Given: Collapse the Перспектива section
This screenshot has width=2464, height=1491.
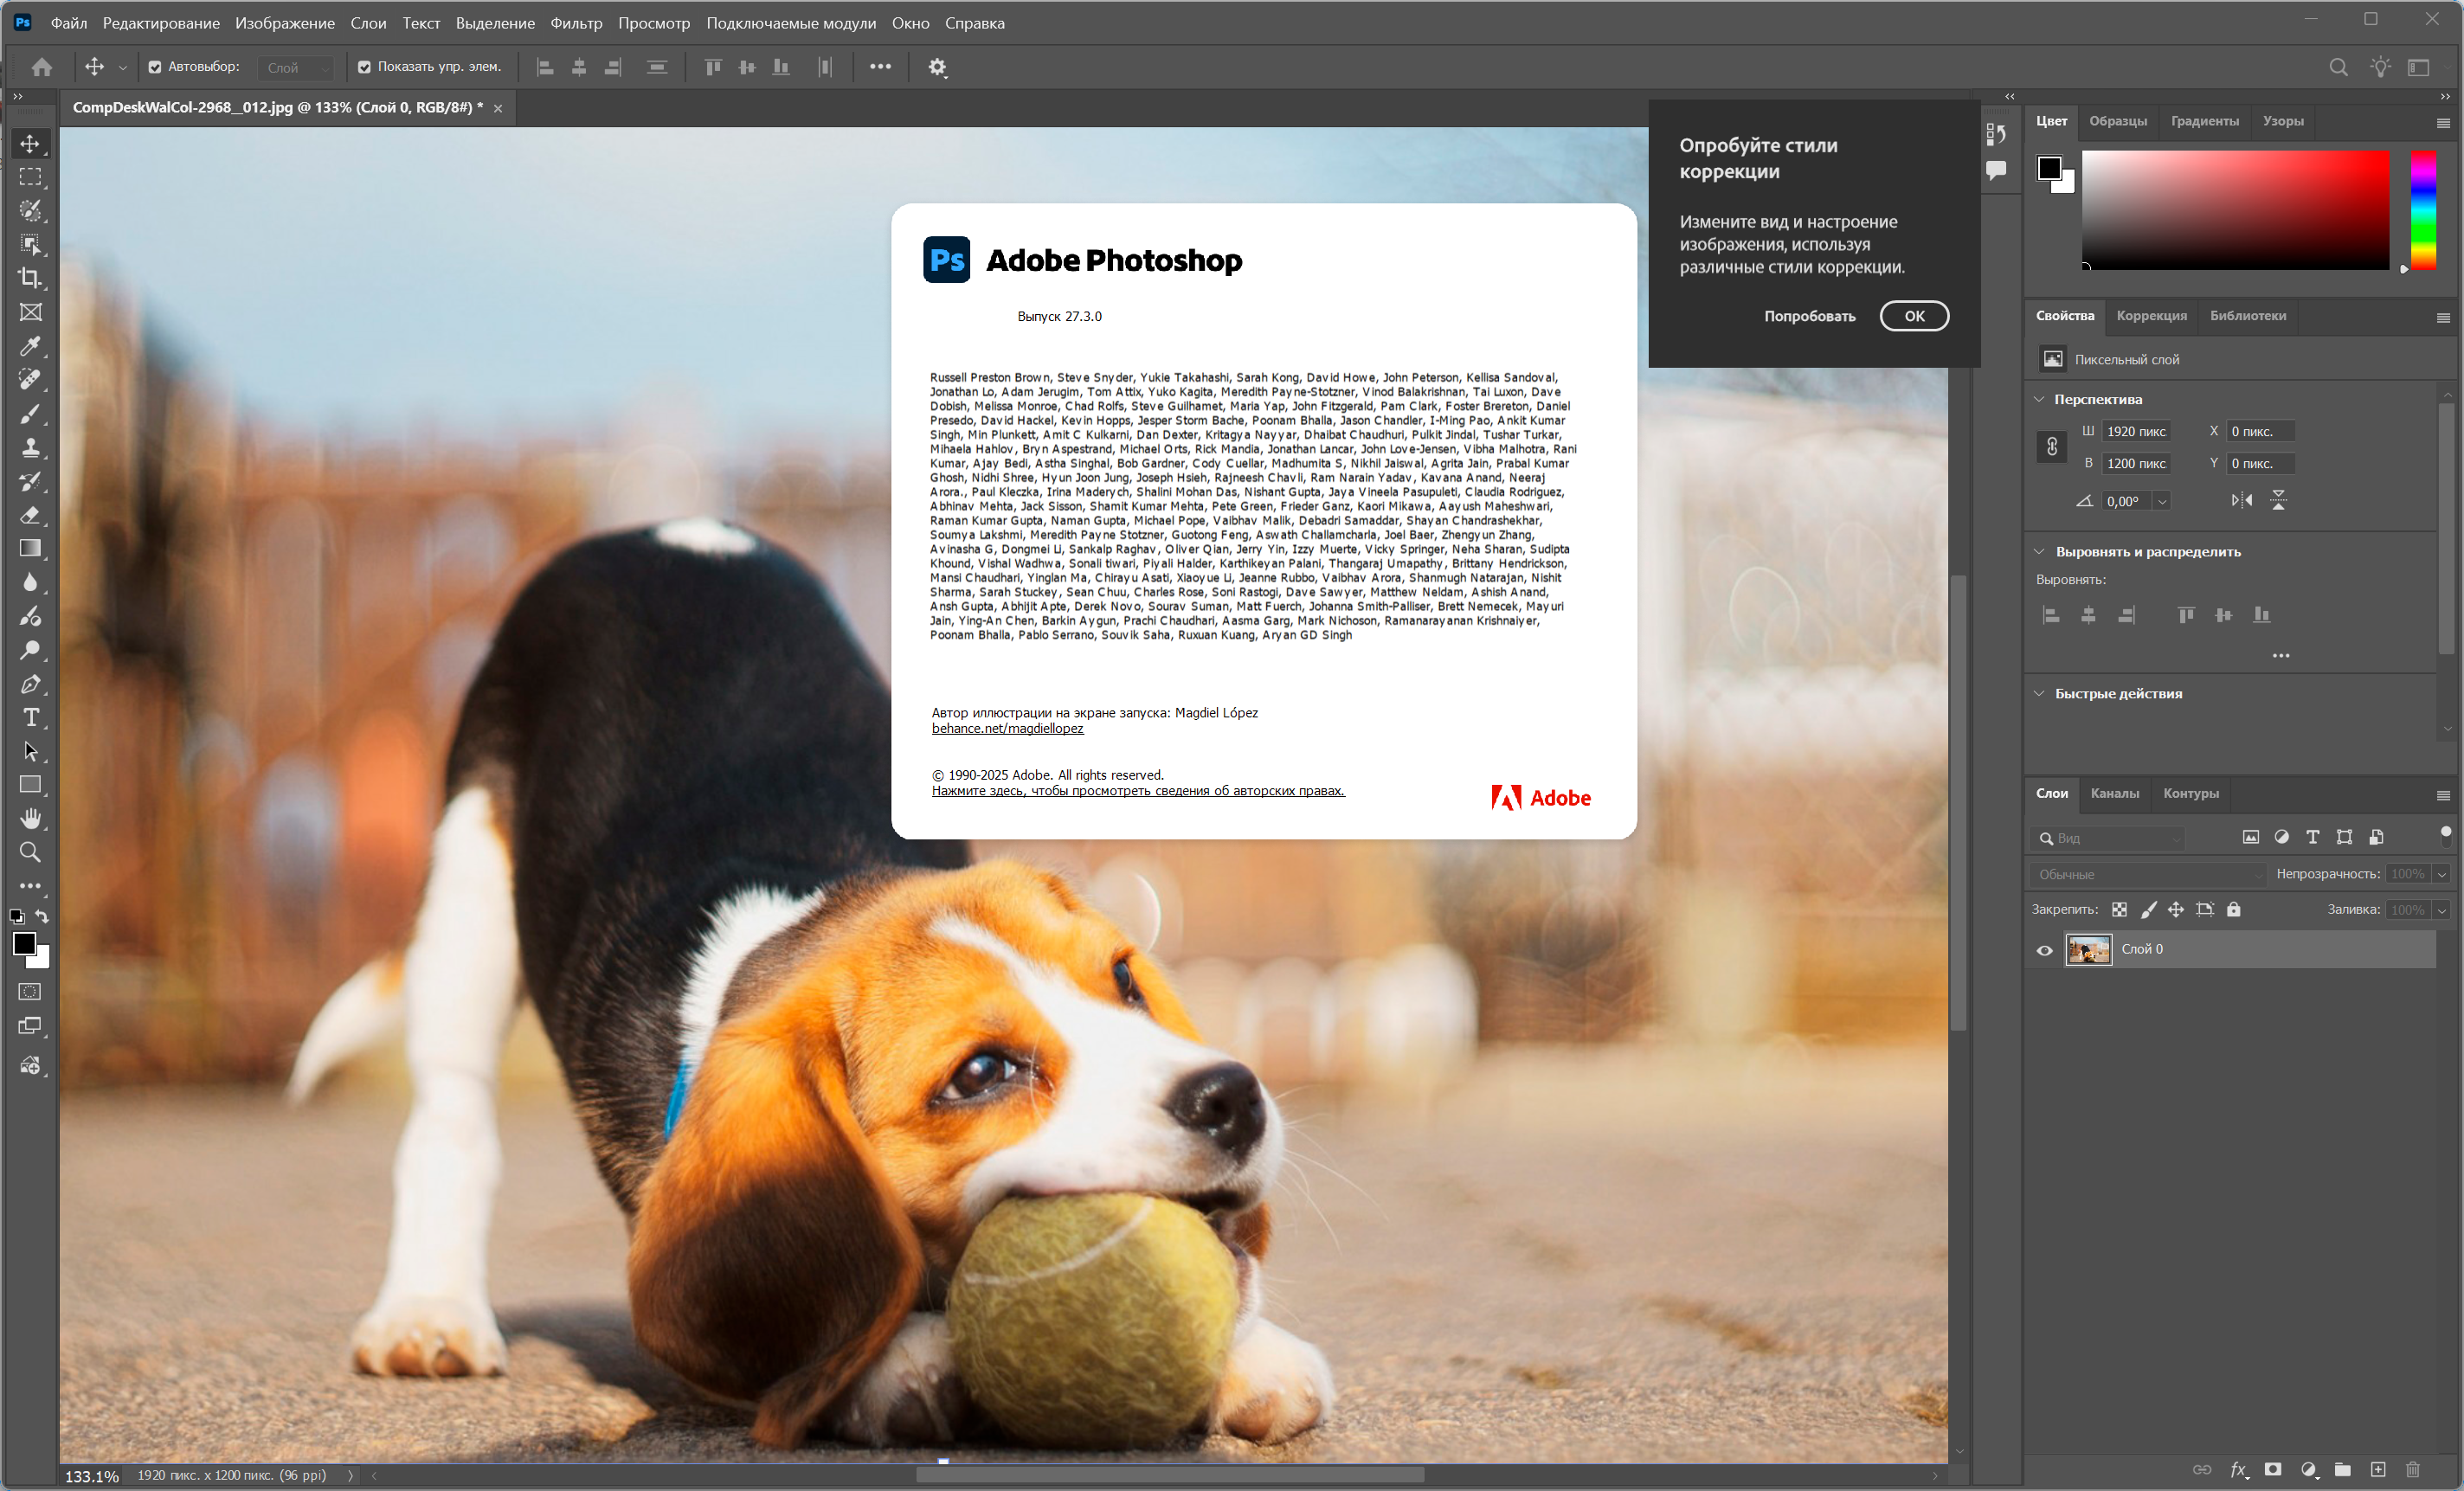Looking at the screenshot, I should click(2039, 399).
